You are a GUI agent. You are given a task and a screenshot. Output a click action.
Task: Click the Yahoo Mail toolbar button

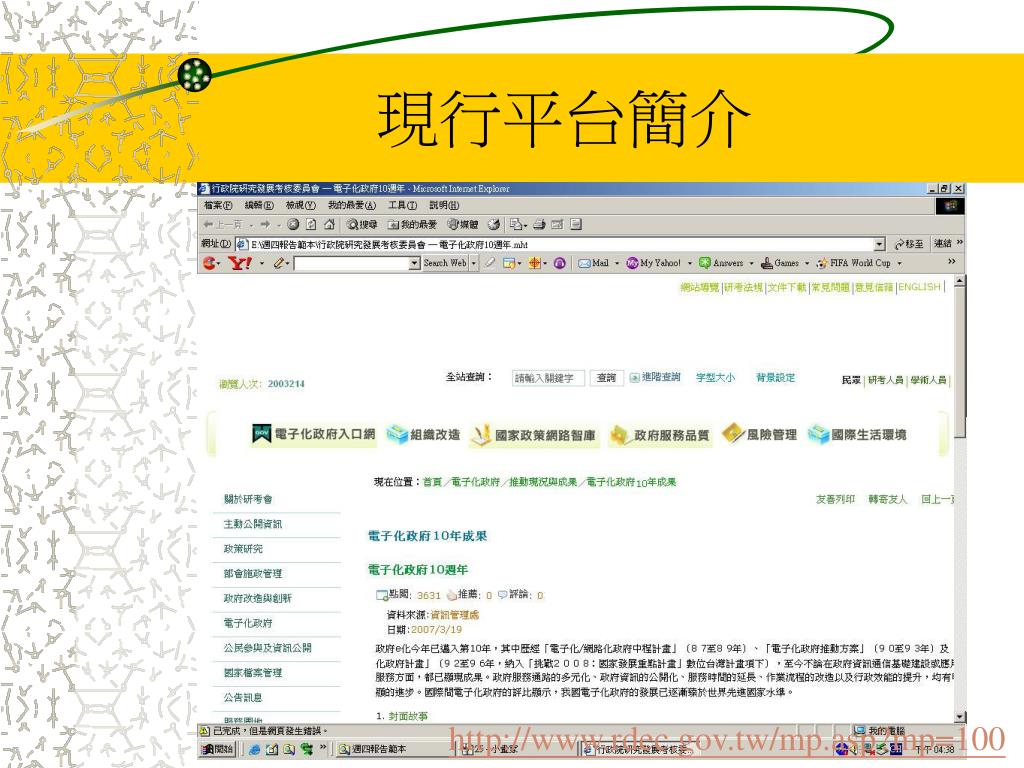pyautogui.click(x=594, y=263)
